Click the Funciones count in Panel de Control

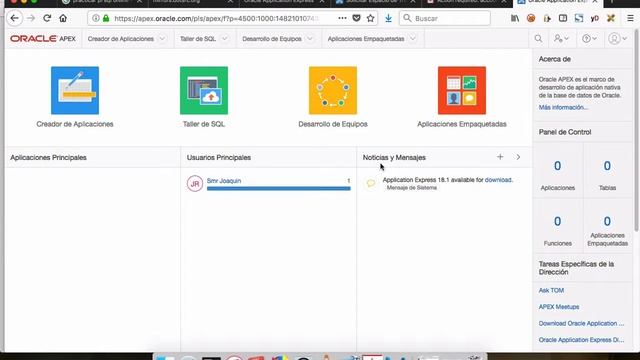point(558,222)
